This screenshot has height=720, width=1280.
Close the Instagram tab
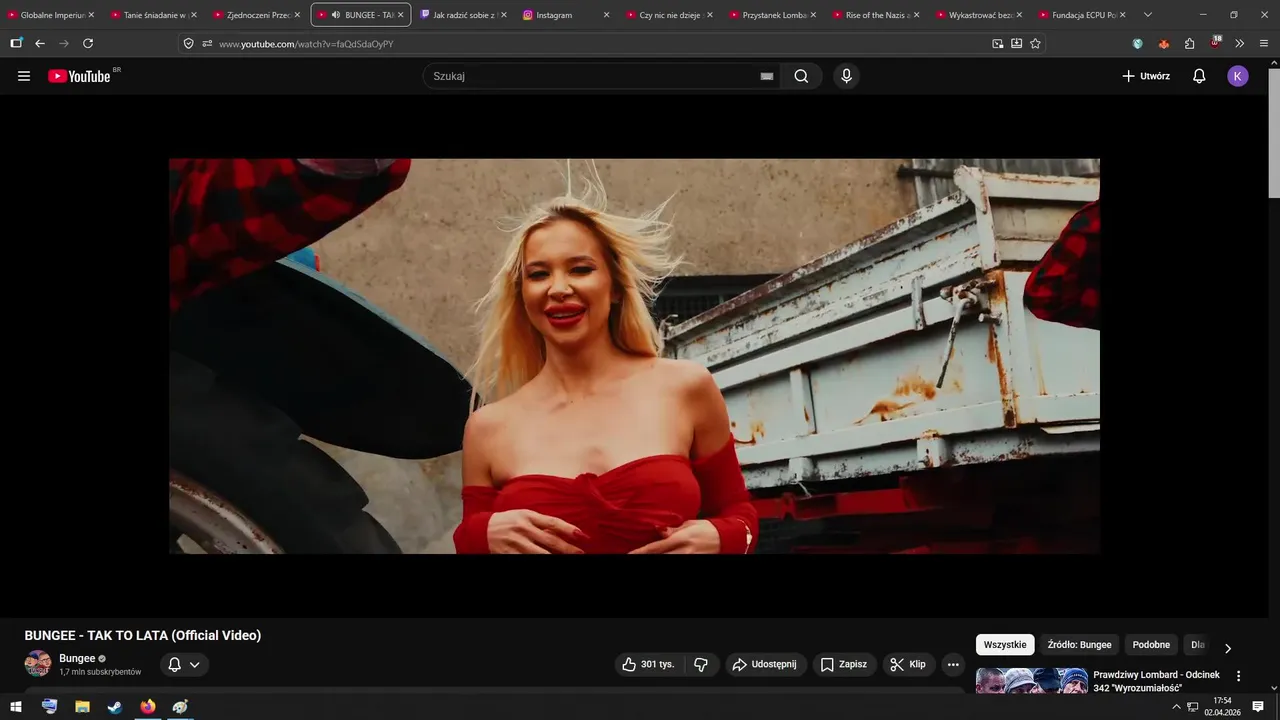[606, 15]
